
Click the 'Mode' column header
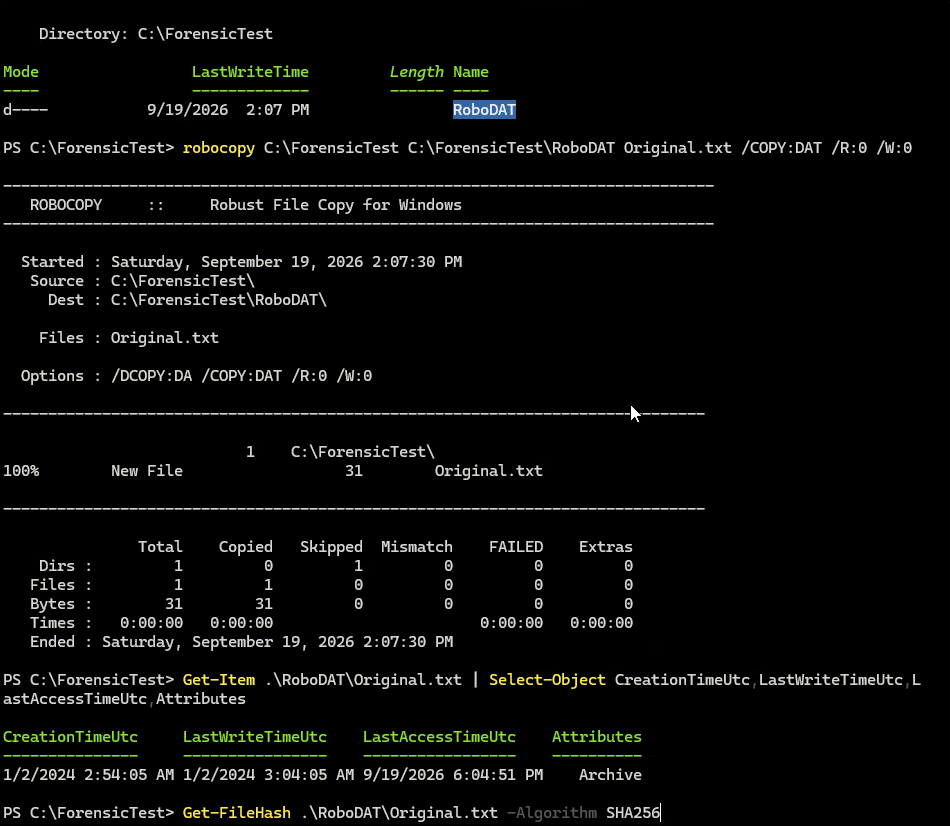[x=21, y=72]
